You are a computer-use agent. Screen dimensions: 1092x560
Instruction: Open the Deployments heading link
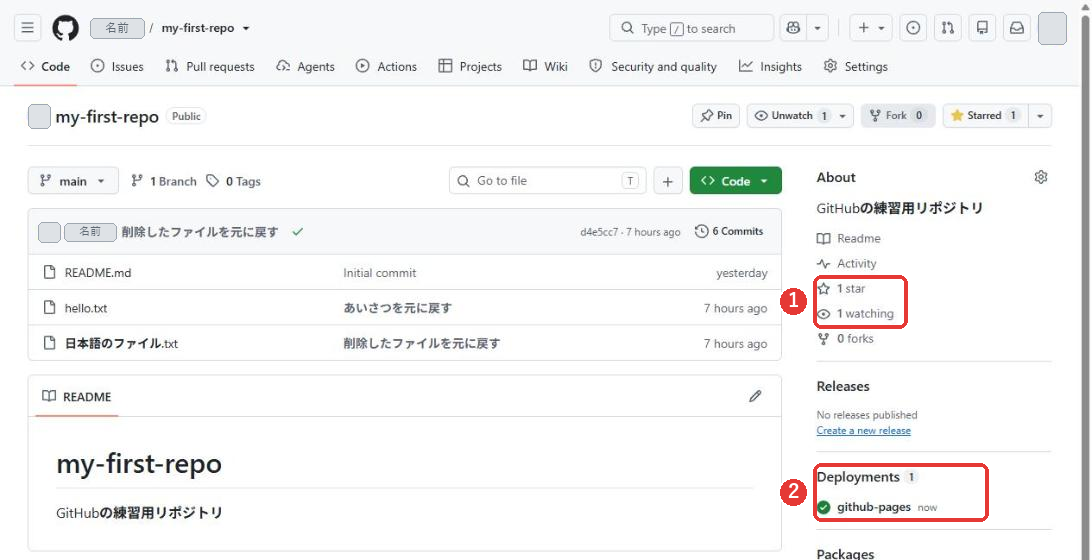[x=858, y=477]
